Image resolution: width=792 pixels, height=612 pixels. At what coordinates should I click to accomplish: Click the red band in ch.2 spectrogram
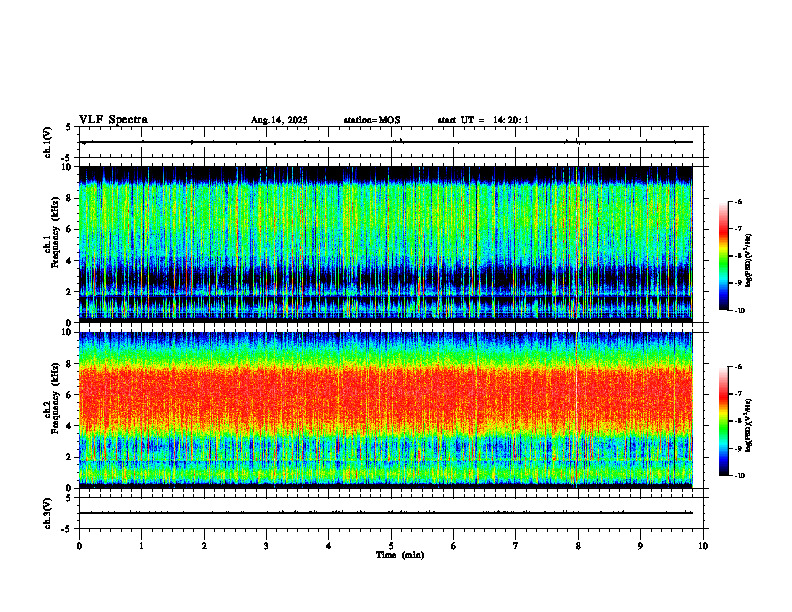click(x=386, y=396)
